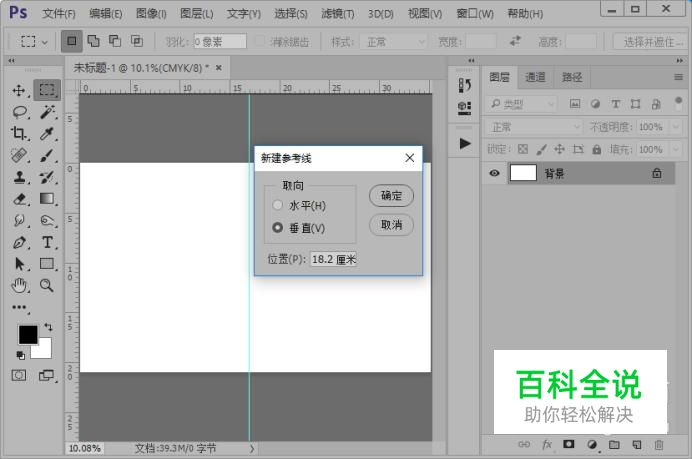Click the 位置(P) input field
Screen dimensions: 692x459
click(x=333, y=259)
